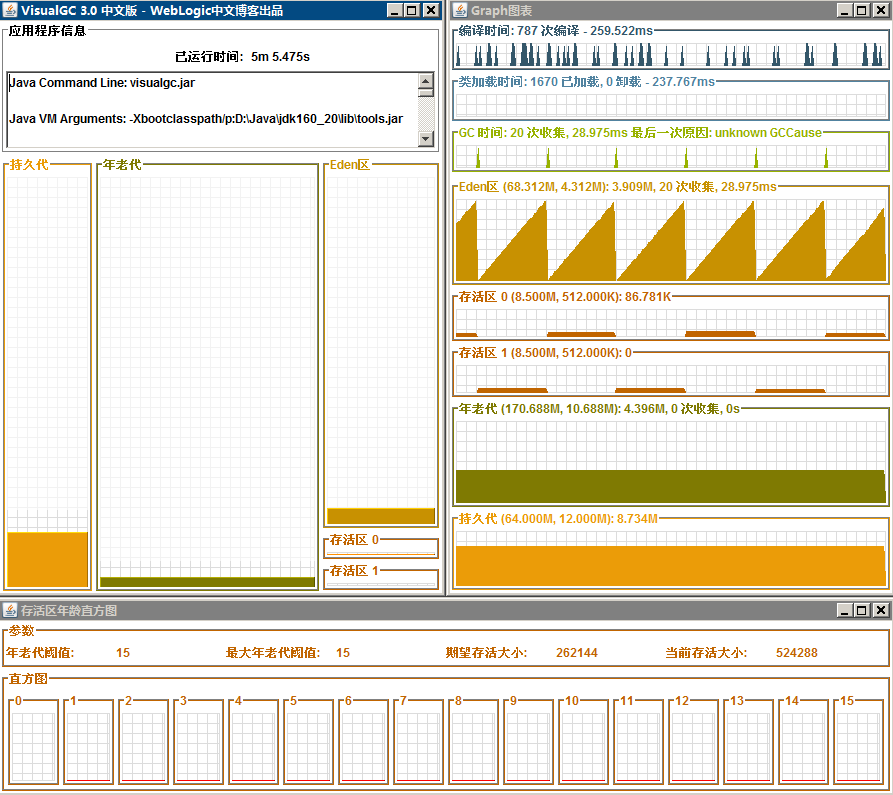Screen dimensions: 893x795
Task: Click inside the Java Command Line text area
Action: click(x=213, y=109)
